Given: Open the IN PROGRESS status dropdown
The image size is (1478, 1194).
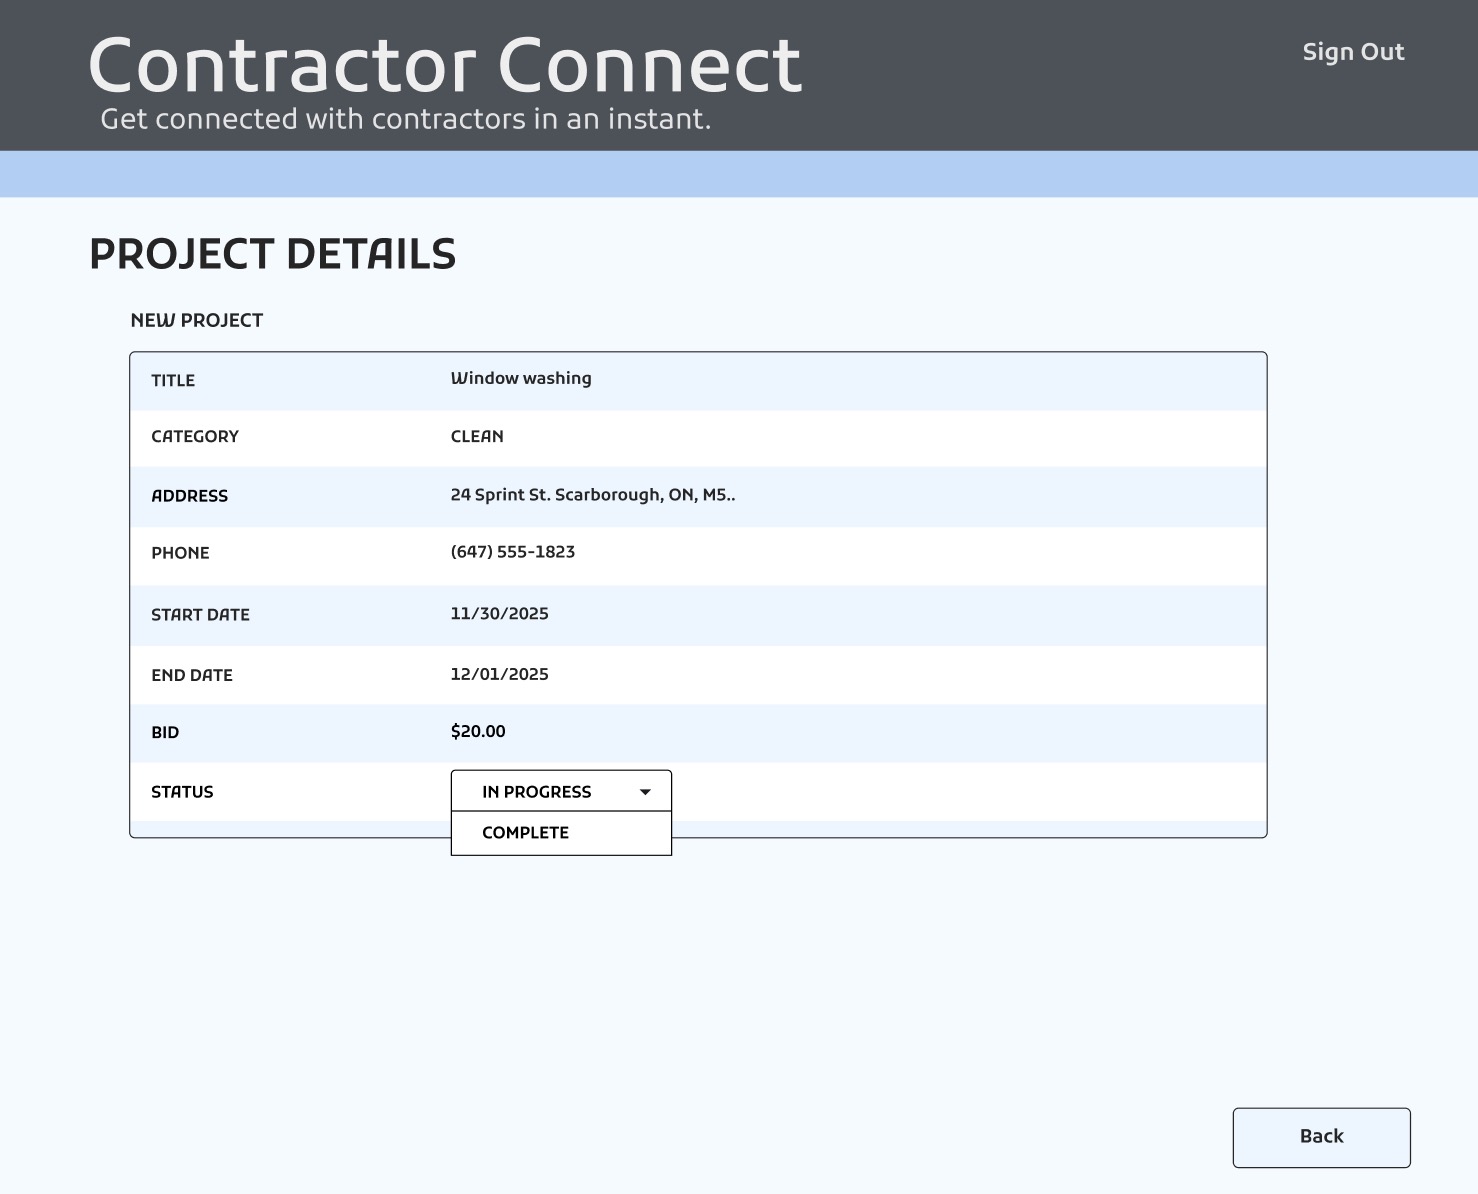Looking at the screenshot, I should pos(560,791).
